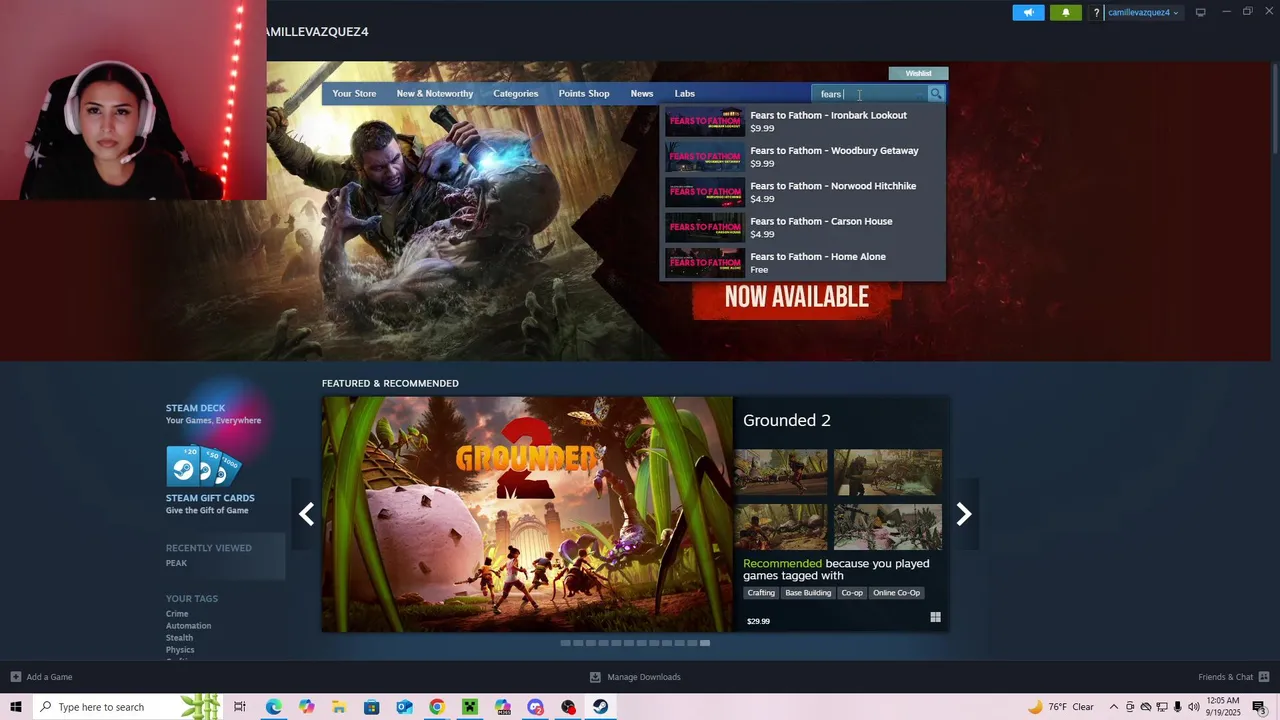Switch to Big Picture mode monitor icon
The height and width of the screenshot is (720, 1280).
click(x=1200, y=12)
